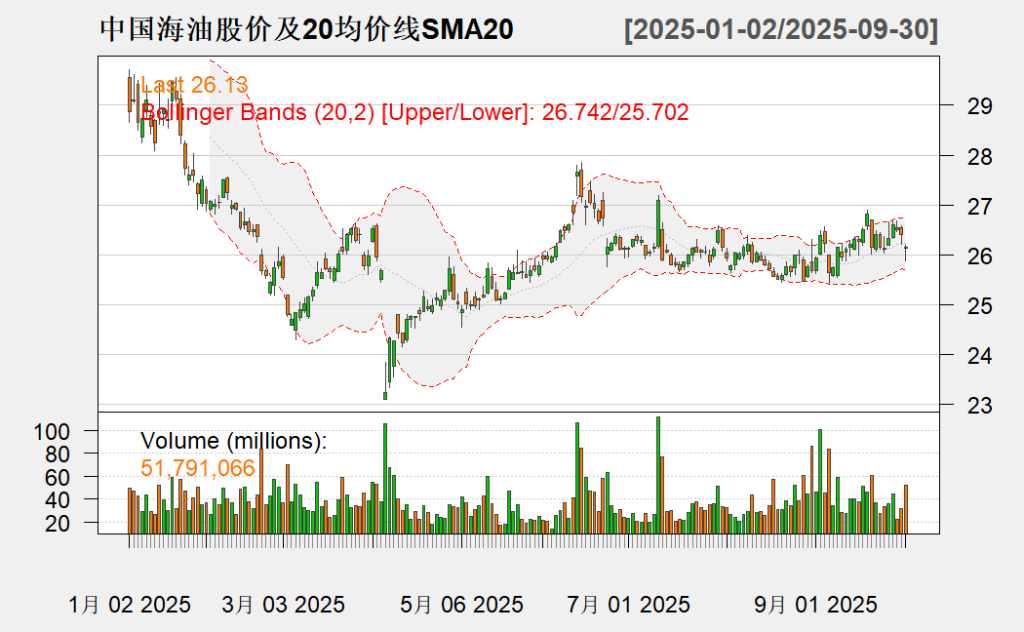Click the chart title 中国海油股价及20均价线SMA20
Screen dimensions: 1024x632
click(x=307, y=30)
